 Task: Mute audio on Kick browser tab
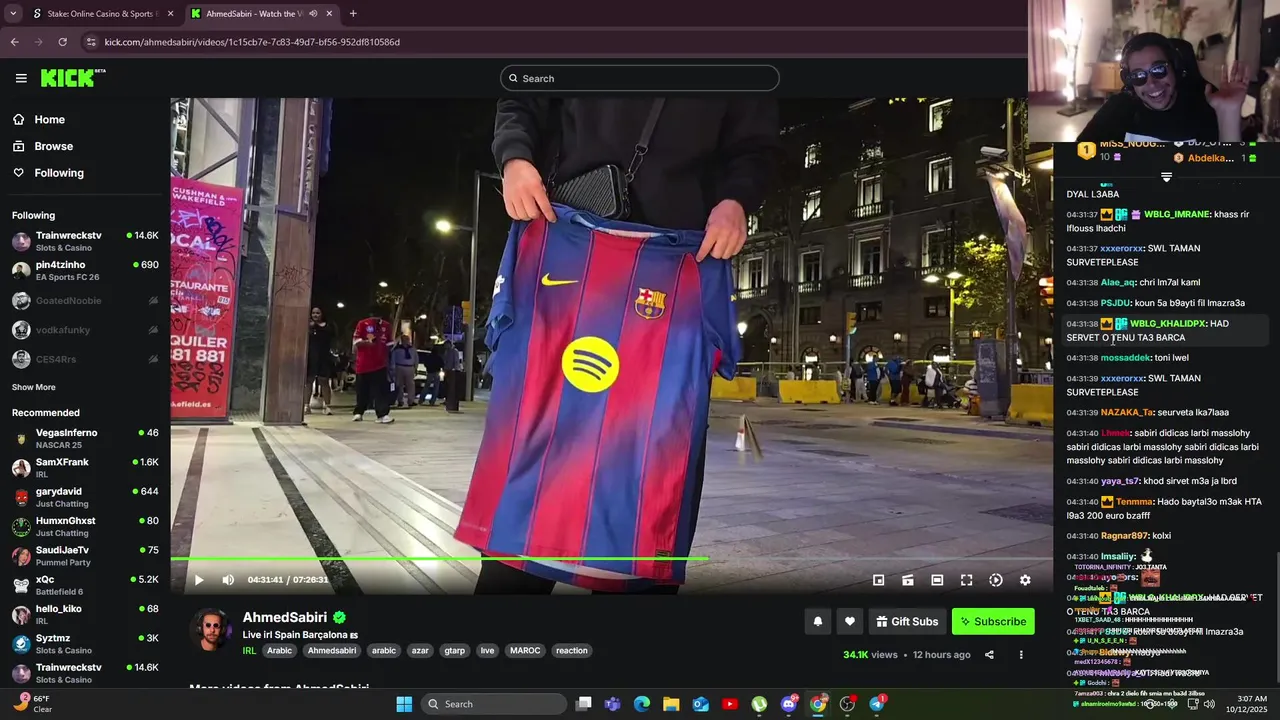pyautogui.click(x=313, y=14)
